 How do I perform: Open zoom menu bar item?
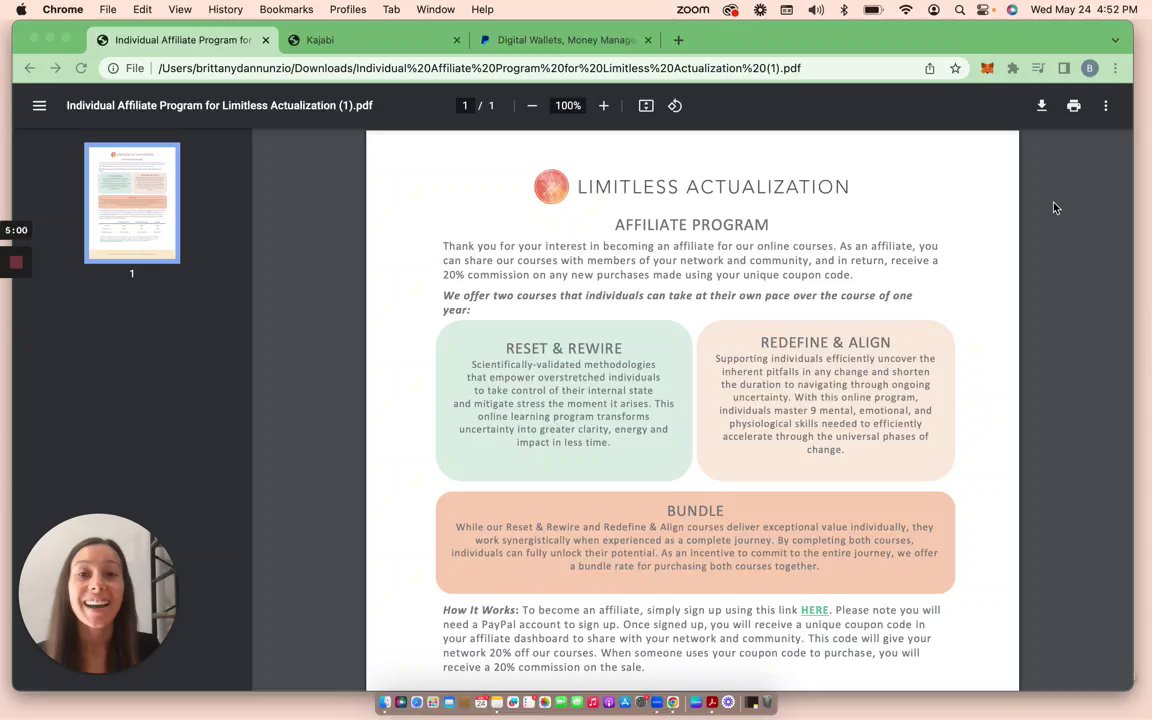(693, 10)
